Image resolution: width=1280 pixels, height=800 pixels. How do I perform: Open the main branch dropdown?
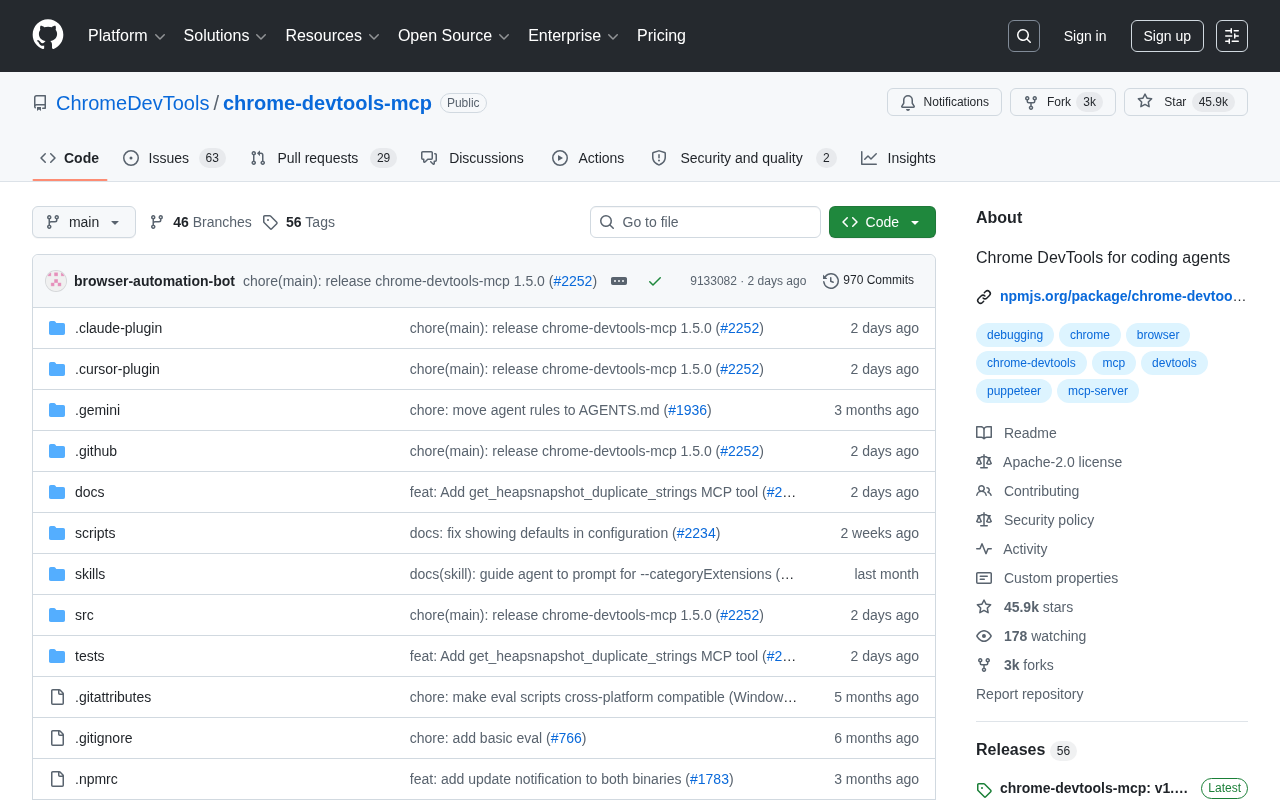(84, 222)
